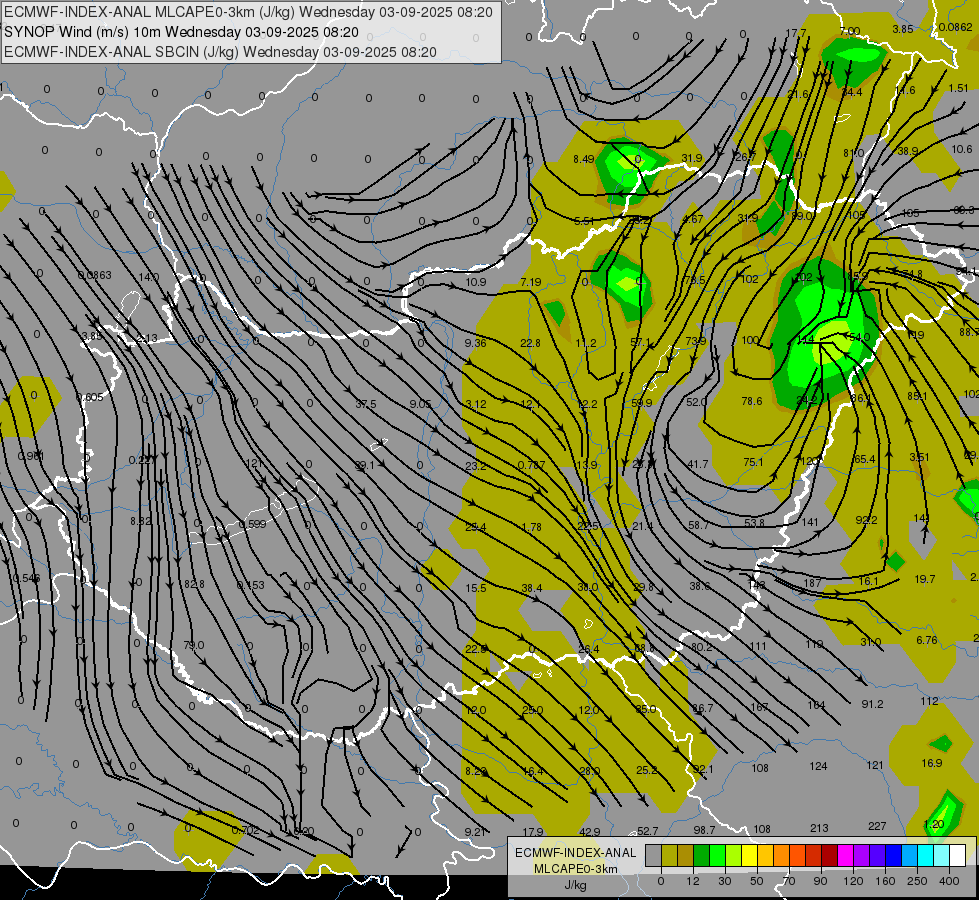Screen dimensions: 979x900
Task: Click legend tick value 70
Action: [x=789, y=881]
